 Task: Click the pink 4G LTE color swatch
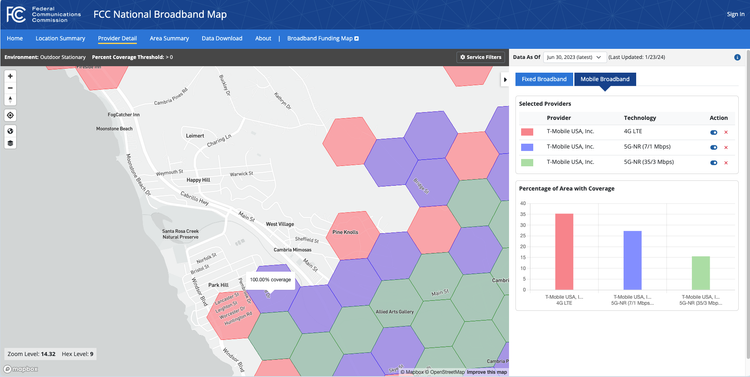coord(527,132)
